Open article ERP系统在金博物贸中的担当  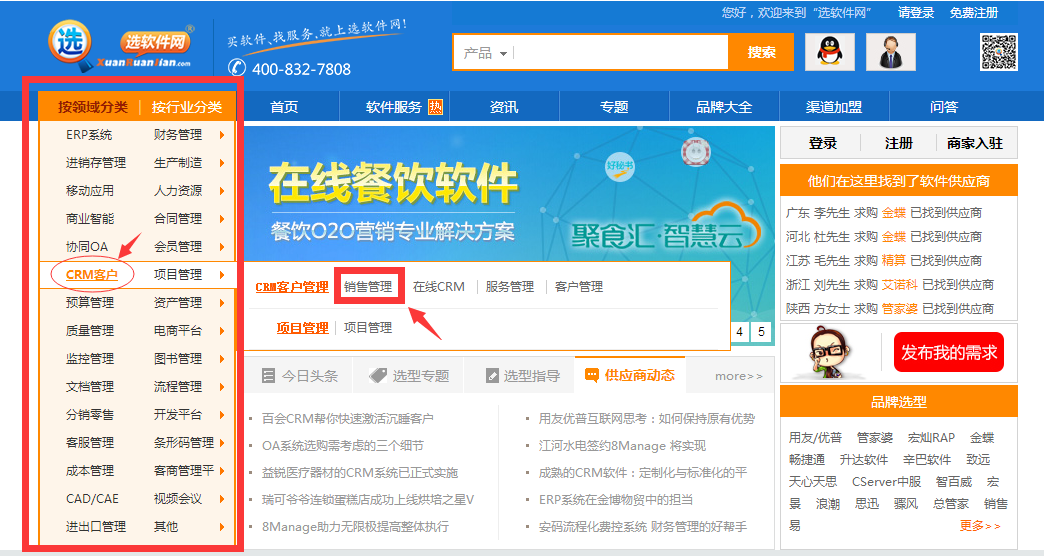[616, 499]
